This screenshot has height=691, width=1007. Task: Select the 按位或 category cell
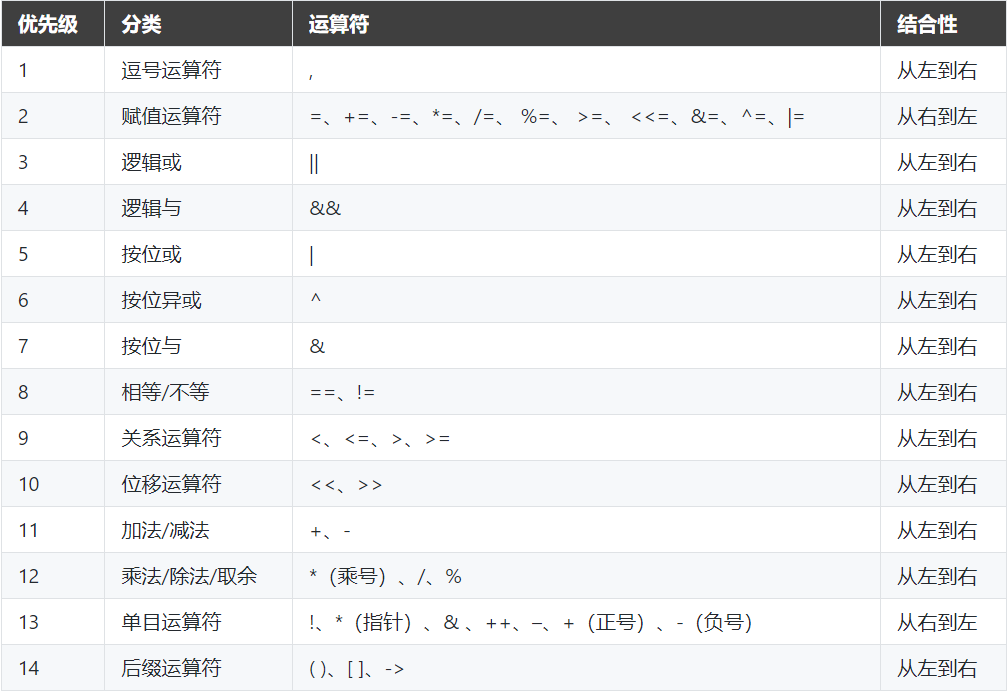coord(152,254)
